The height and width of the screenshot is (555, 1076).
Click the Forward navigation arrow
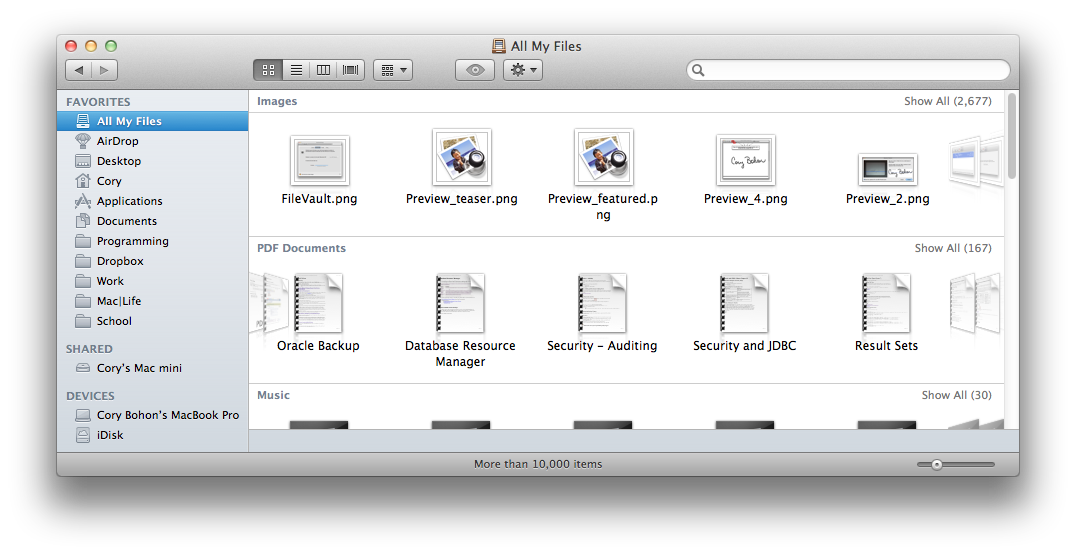coord(105,70)
